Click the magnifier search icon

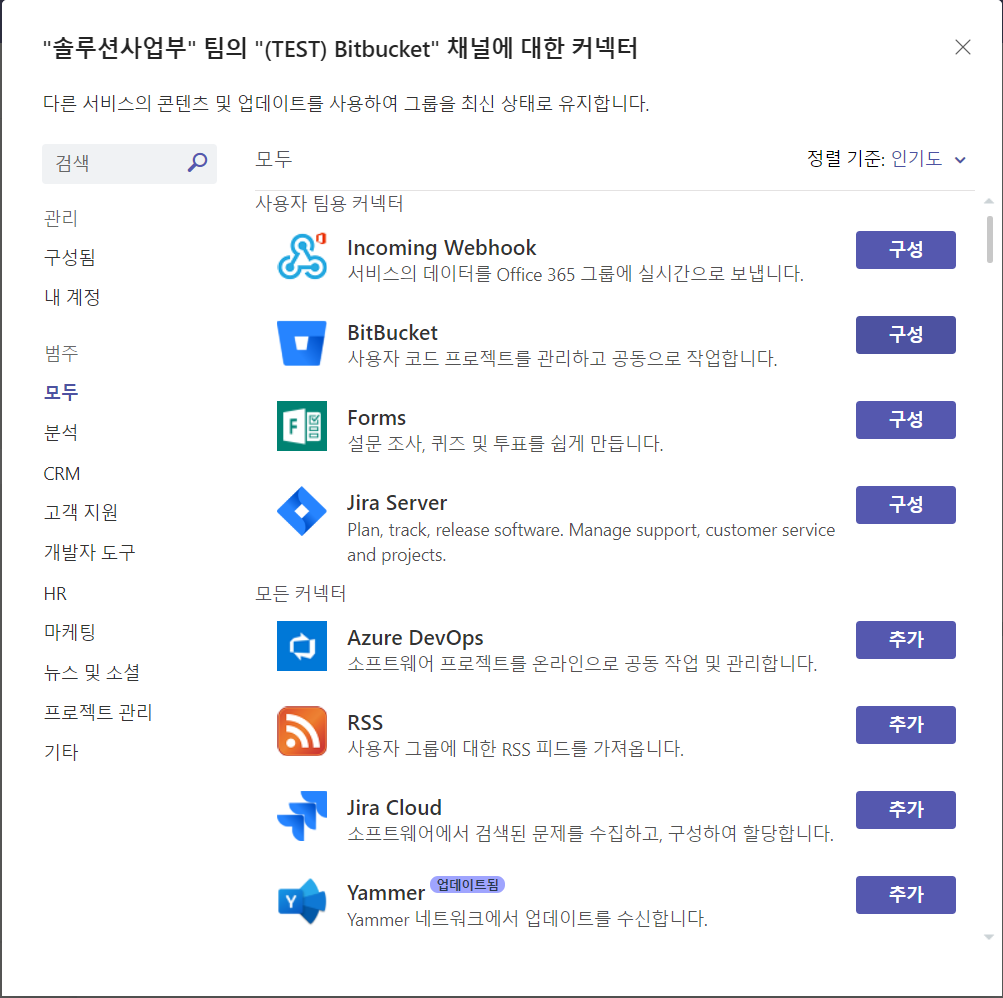tap(197, 162)
